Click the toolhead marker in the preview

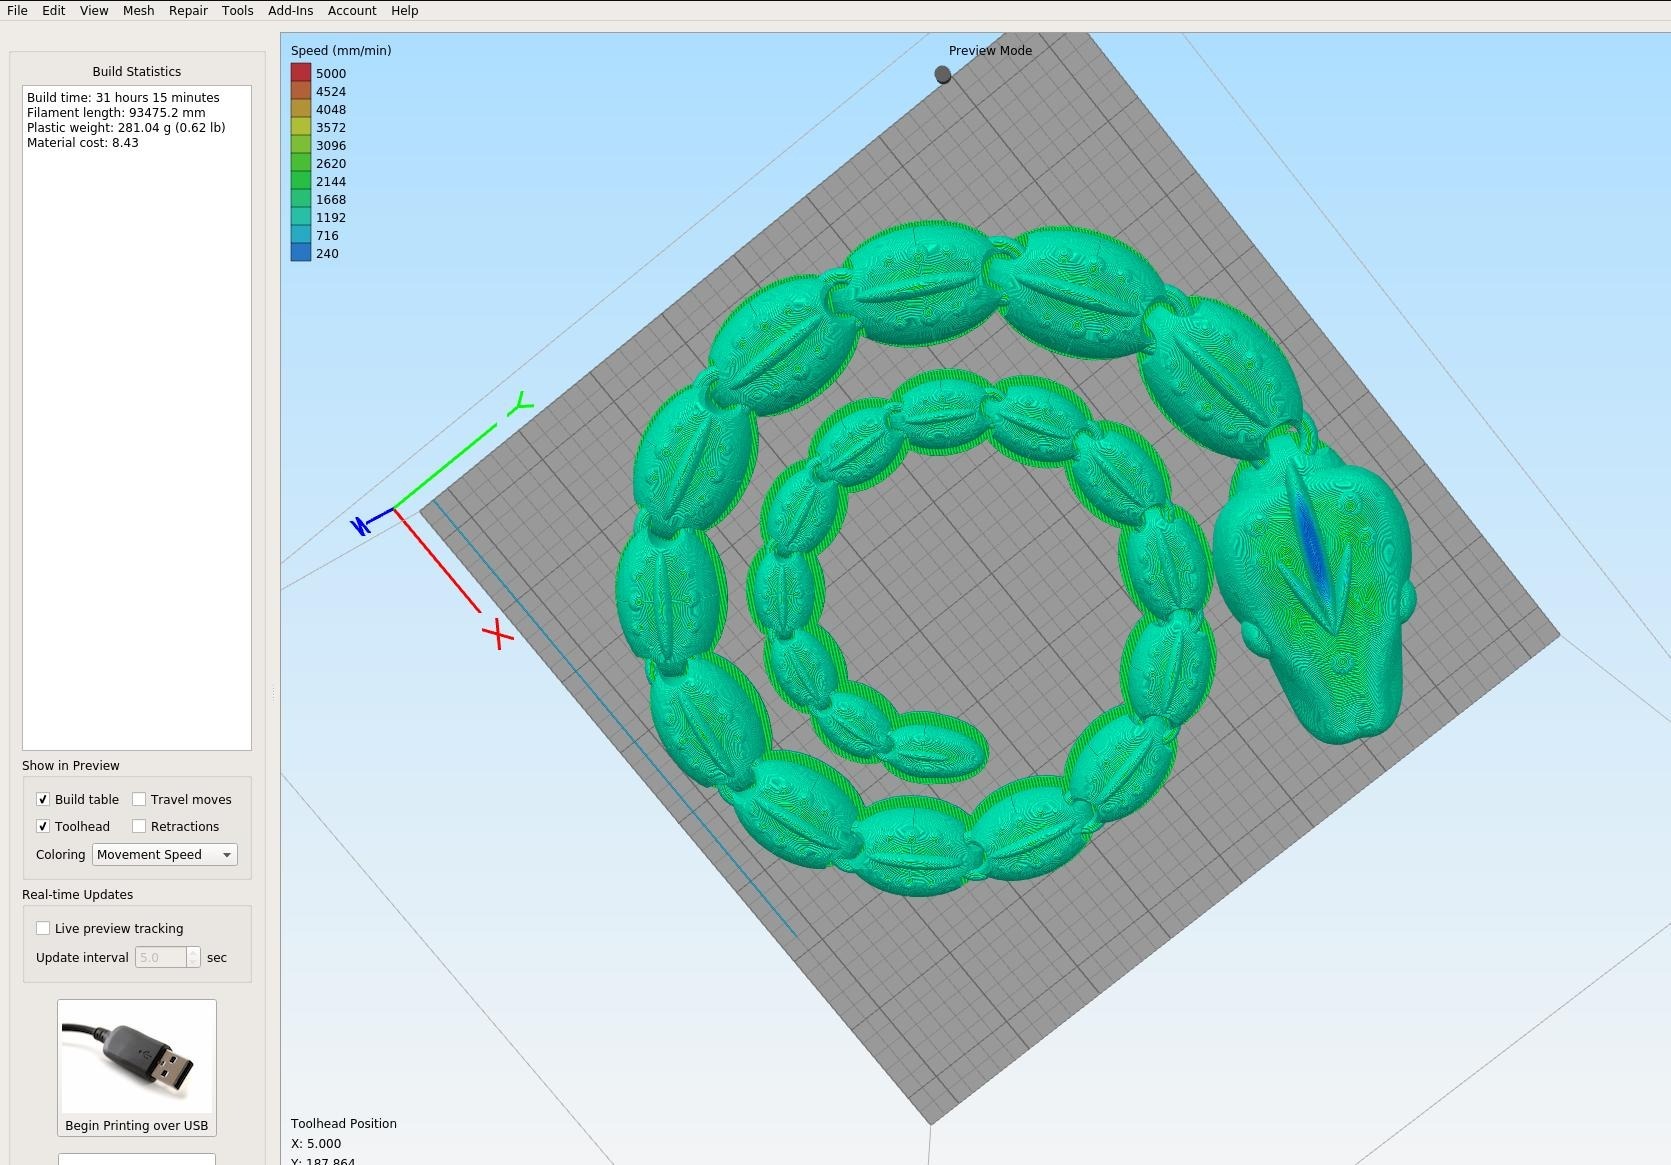(x=942, y=74)
